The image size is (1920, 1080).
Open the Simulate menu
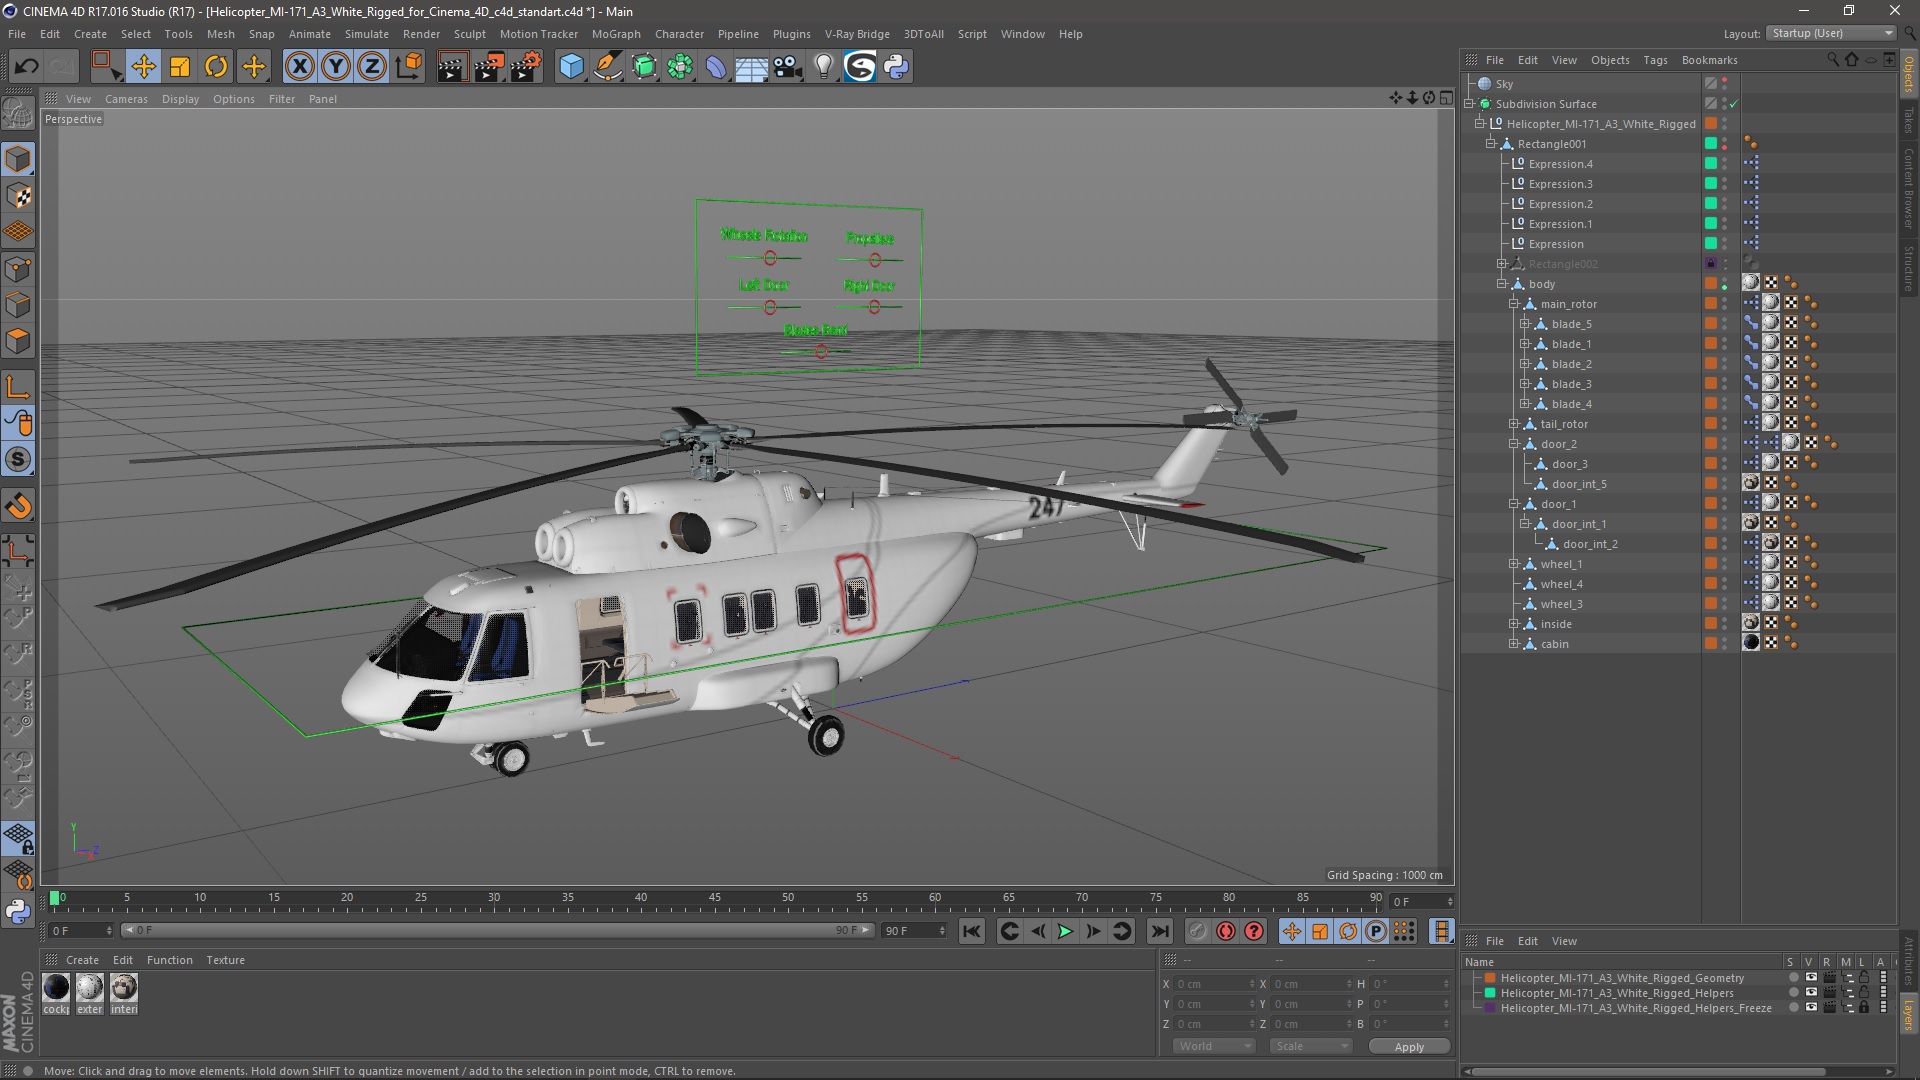click(x=366, y=34)
